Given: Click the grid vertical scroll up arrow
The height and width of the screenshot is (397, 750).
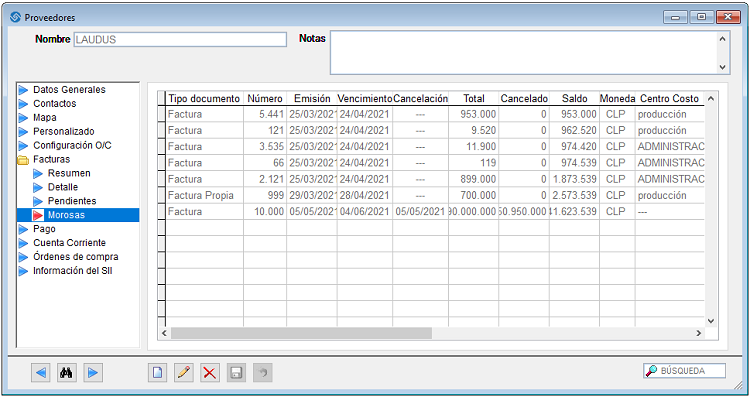Looking at the screenshot, I should [711, 99].
